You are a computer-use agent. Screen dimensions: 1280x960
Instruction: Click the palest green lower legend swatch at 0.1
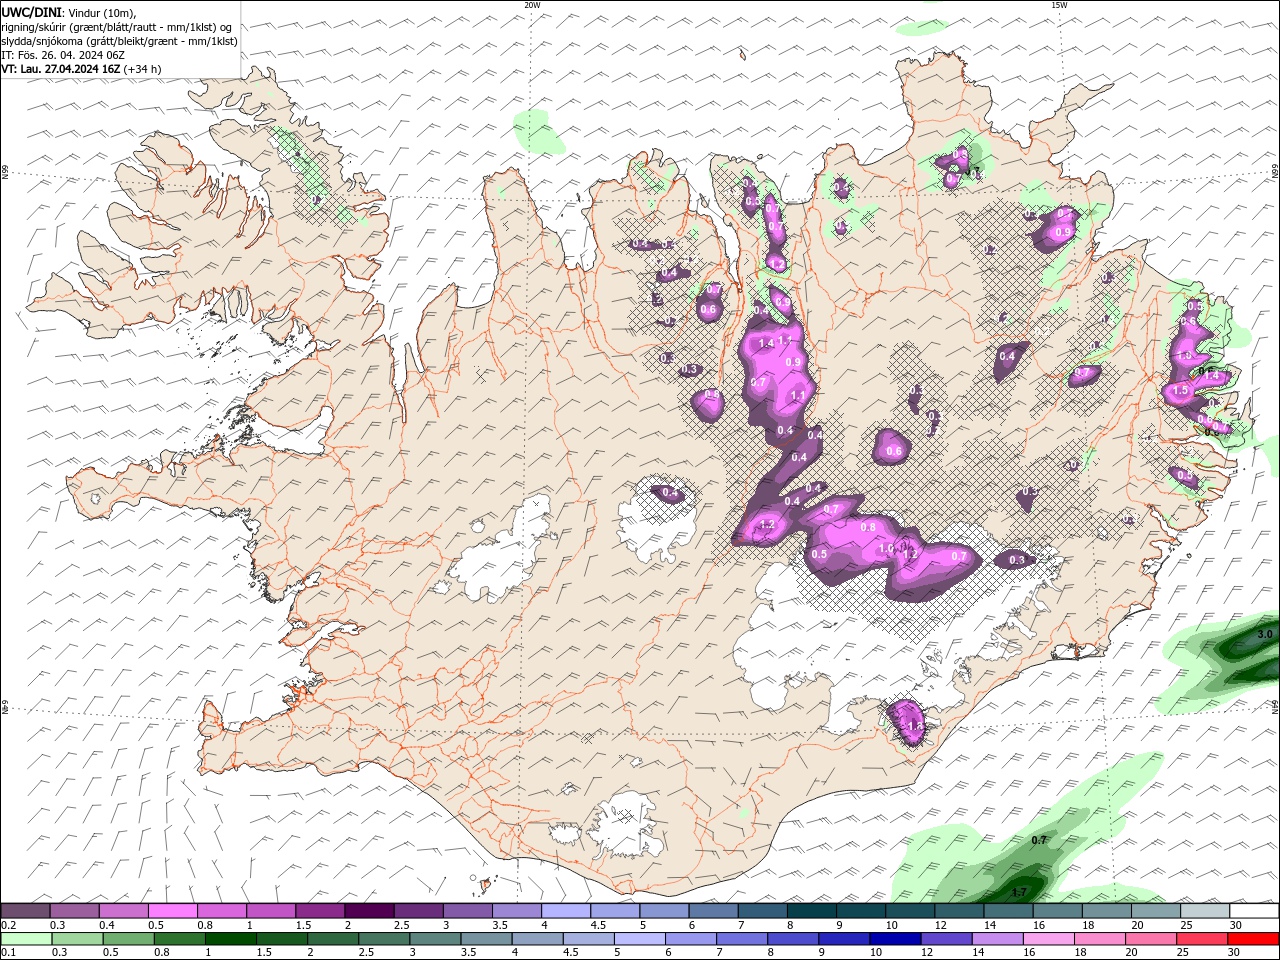[x=25, y=939]
